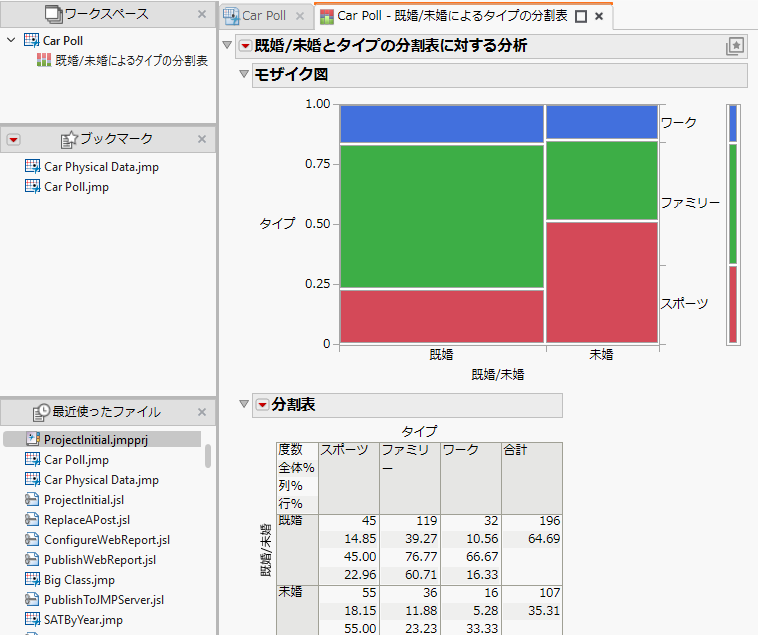This screenshot has height=635, width=758.
Task: Click the Recent Files panel clock icon
Action: tap(41, 412)
